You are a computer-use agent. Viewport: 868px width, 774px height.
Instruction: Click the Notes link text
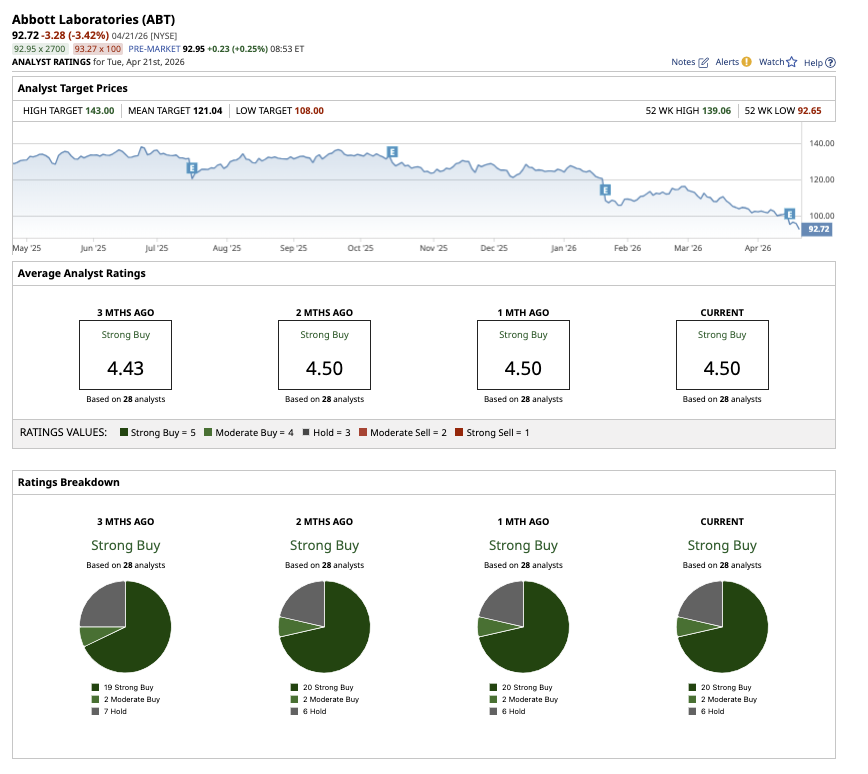click(683, 62)
